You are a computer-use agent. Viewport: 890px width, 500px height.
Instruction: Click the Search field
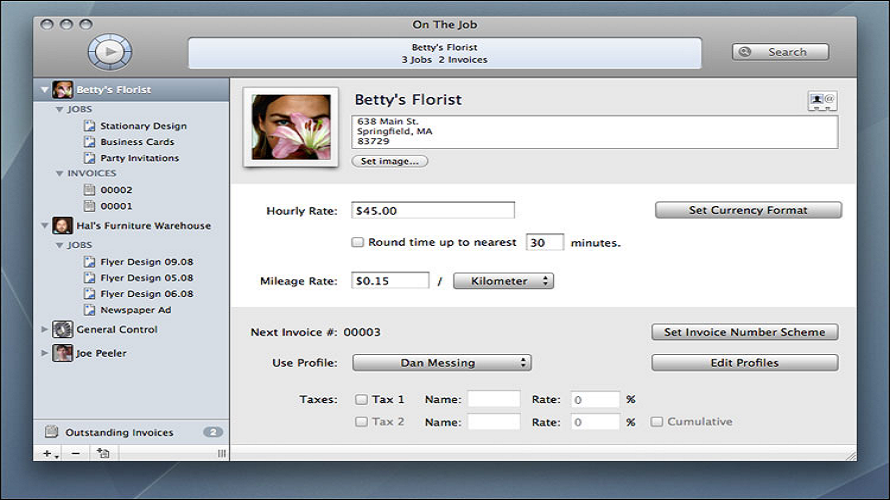(780, 52)
